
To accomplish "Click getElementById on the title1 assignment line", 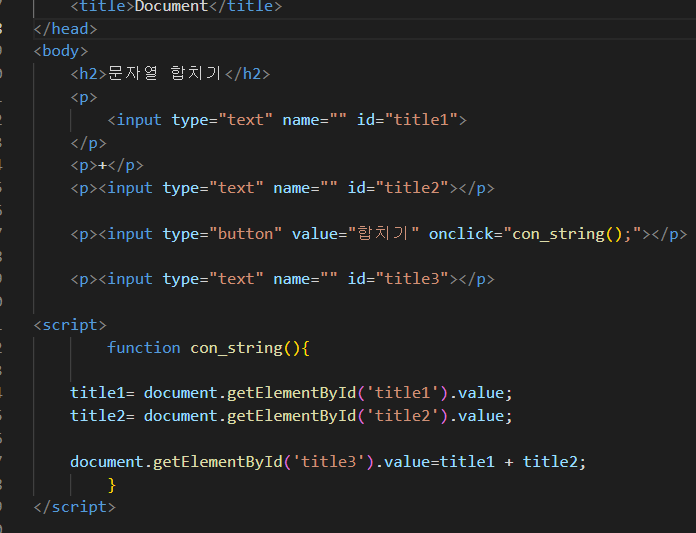I will [x=292, y=393].
